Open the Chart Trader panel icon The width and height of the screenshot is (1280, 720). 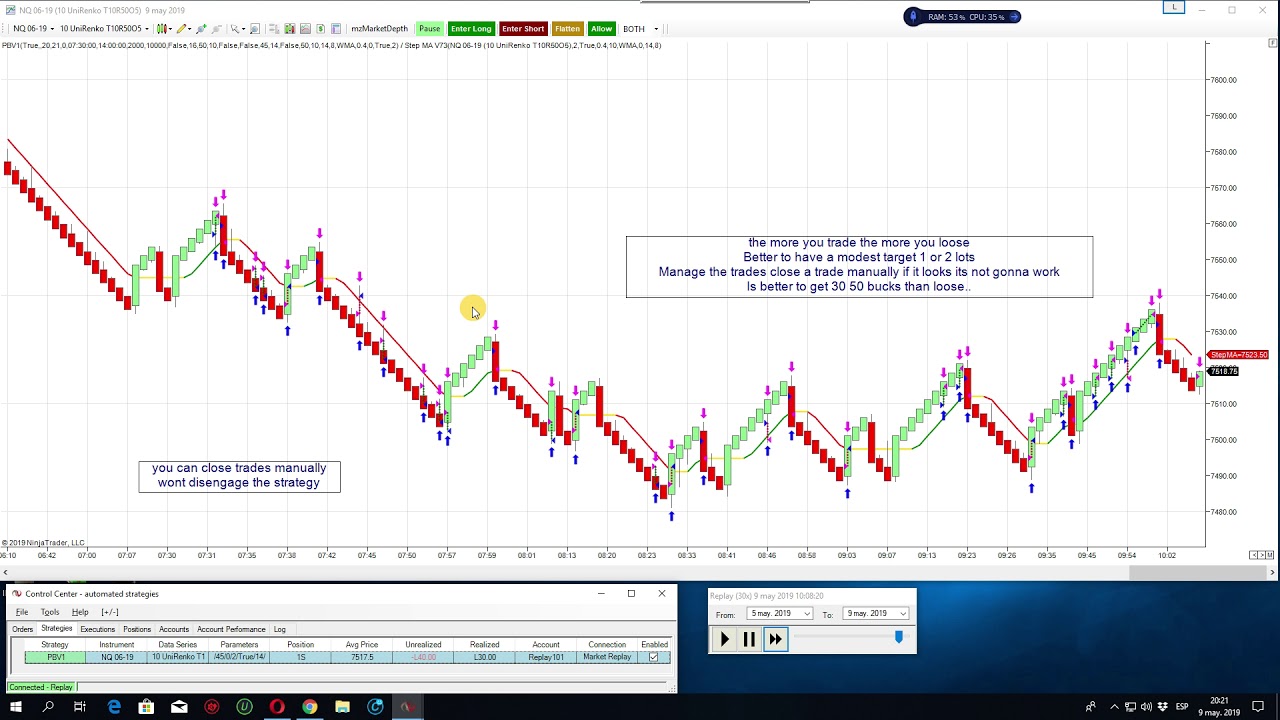click(x=274, y=29)
